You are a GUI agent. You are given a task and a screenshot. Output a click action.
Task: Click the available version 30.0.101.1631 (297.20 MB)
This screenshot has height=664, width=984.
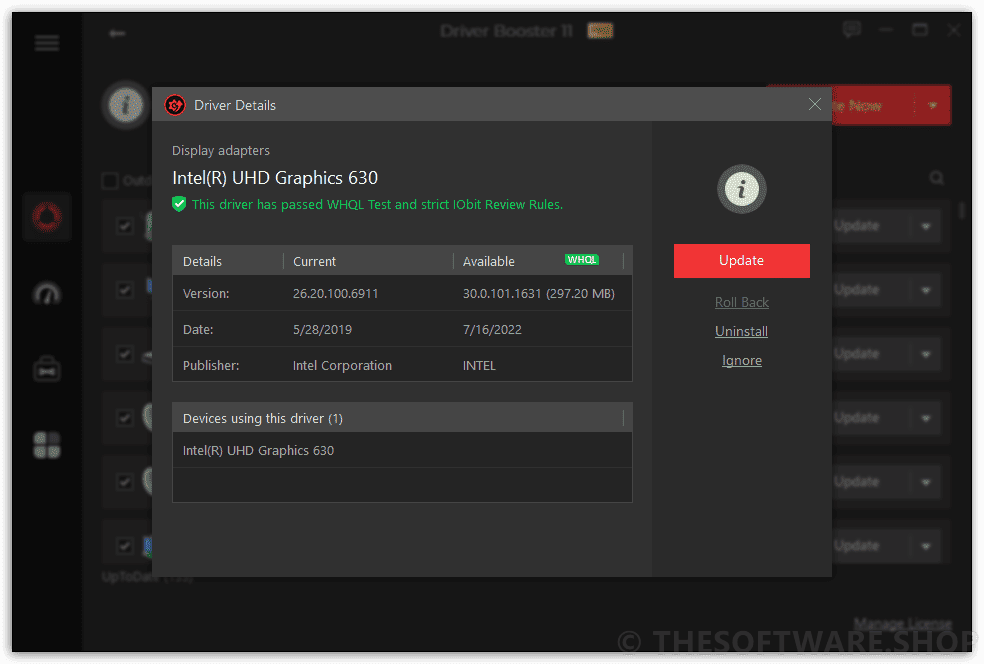(x=539, y=294)
